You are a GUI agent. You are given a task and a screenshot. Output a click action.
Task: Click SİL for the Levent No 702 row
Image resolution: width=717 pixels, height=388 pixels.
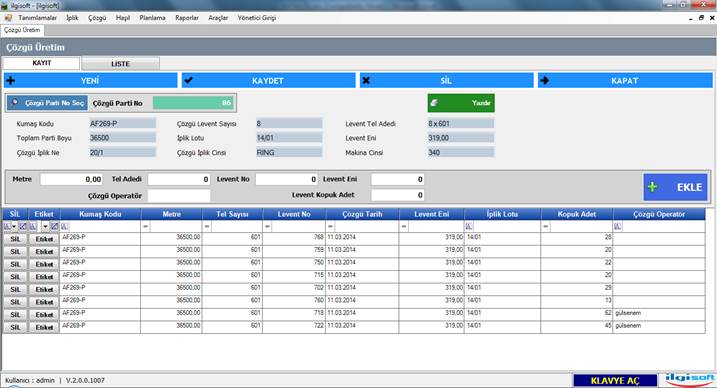click(x=15, y=289)
